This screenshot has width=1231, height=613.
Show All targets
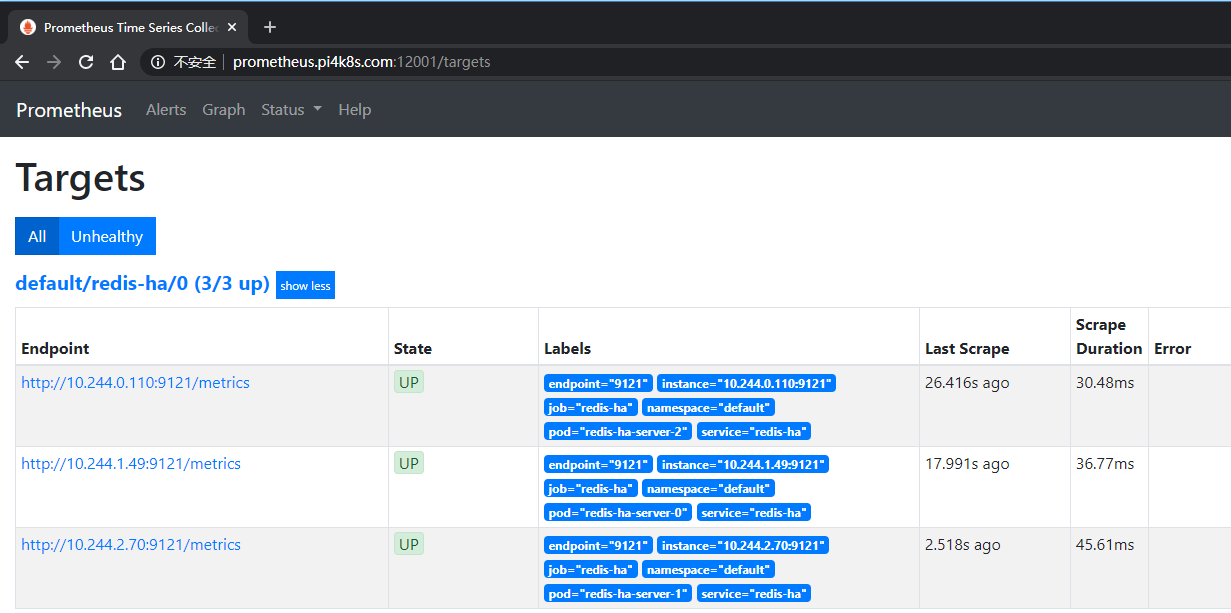coord(37,236)
